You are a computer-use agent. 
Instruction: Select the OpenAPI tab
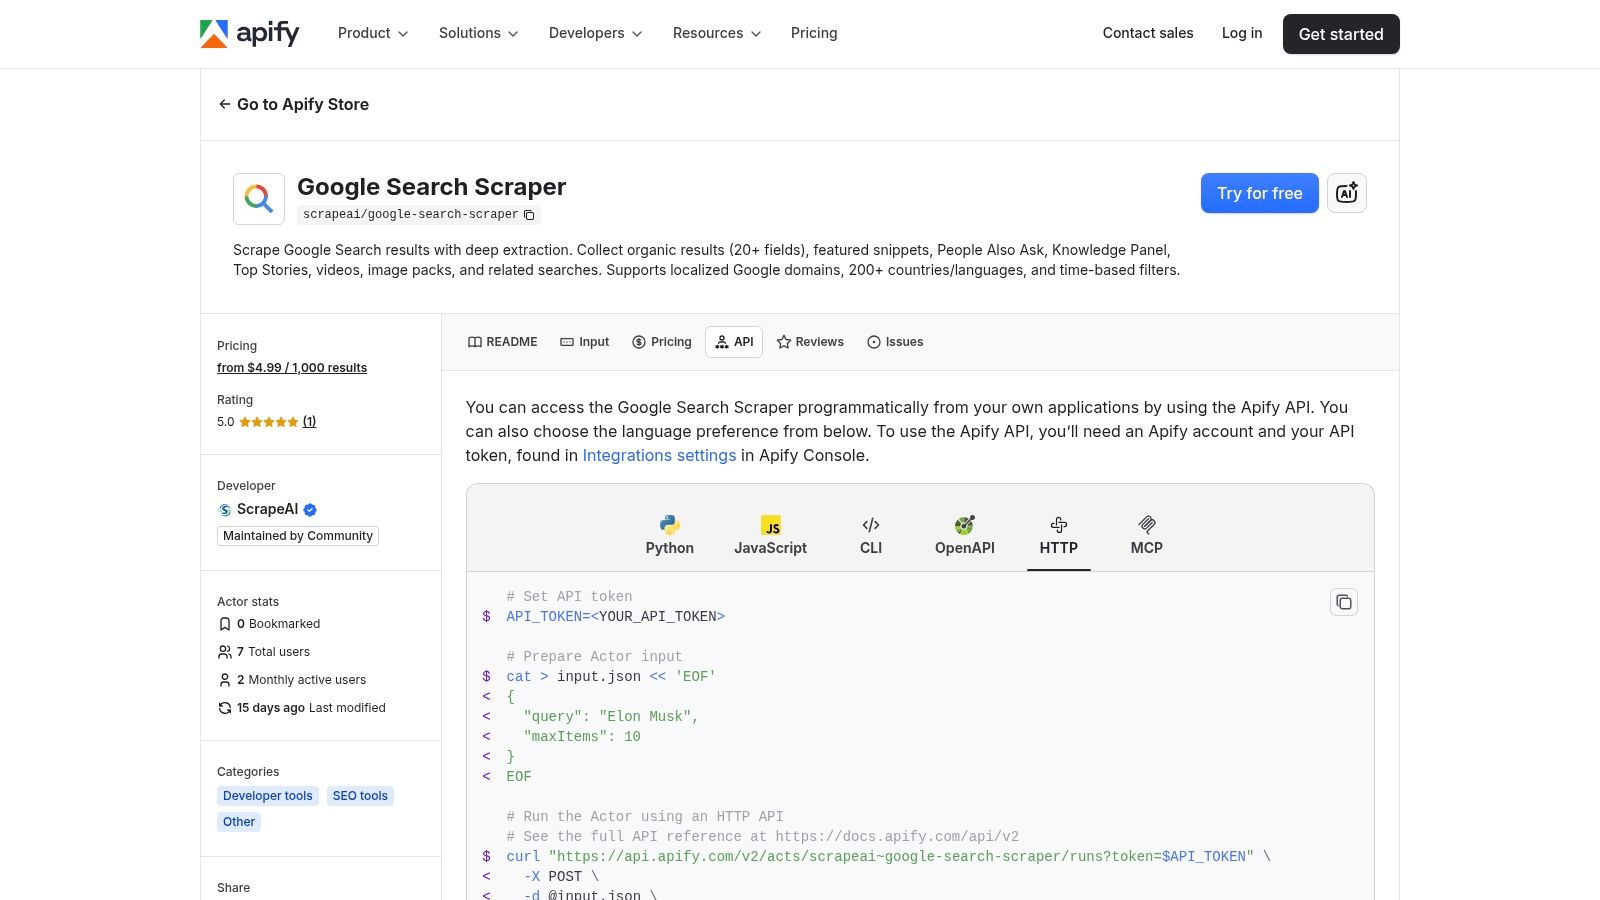(965, 536)
